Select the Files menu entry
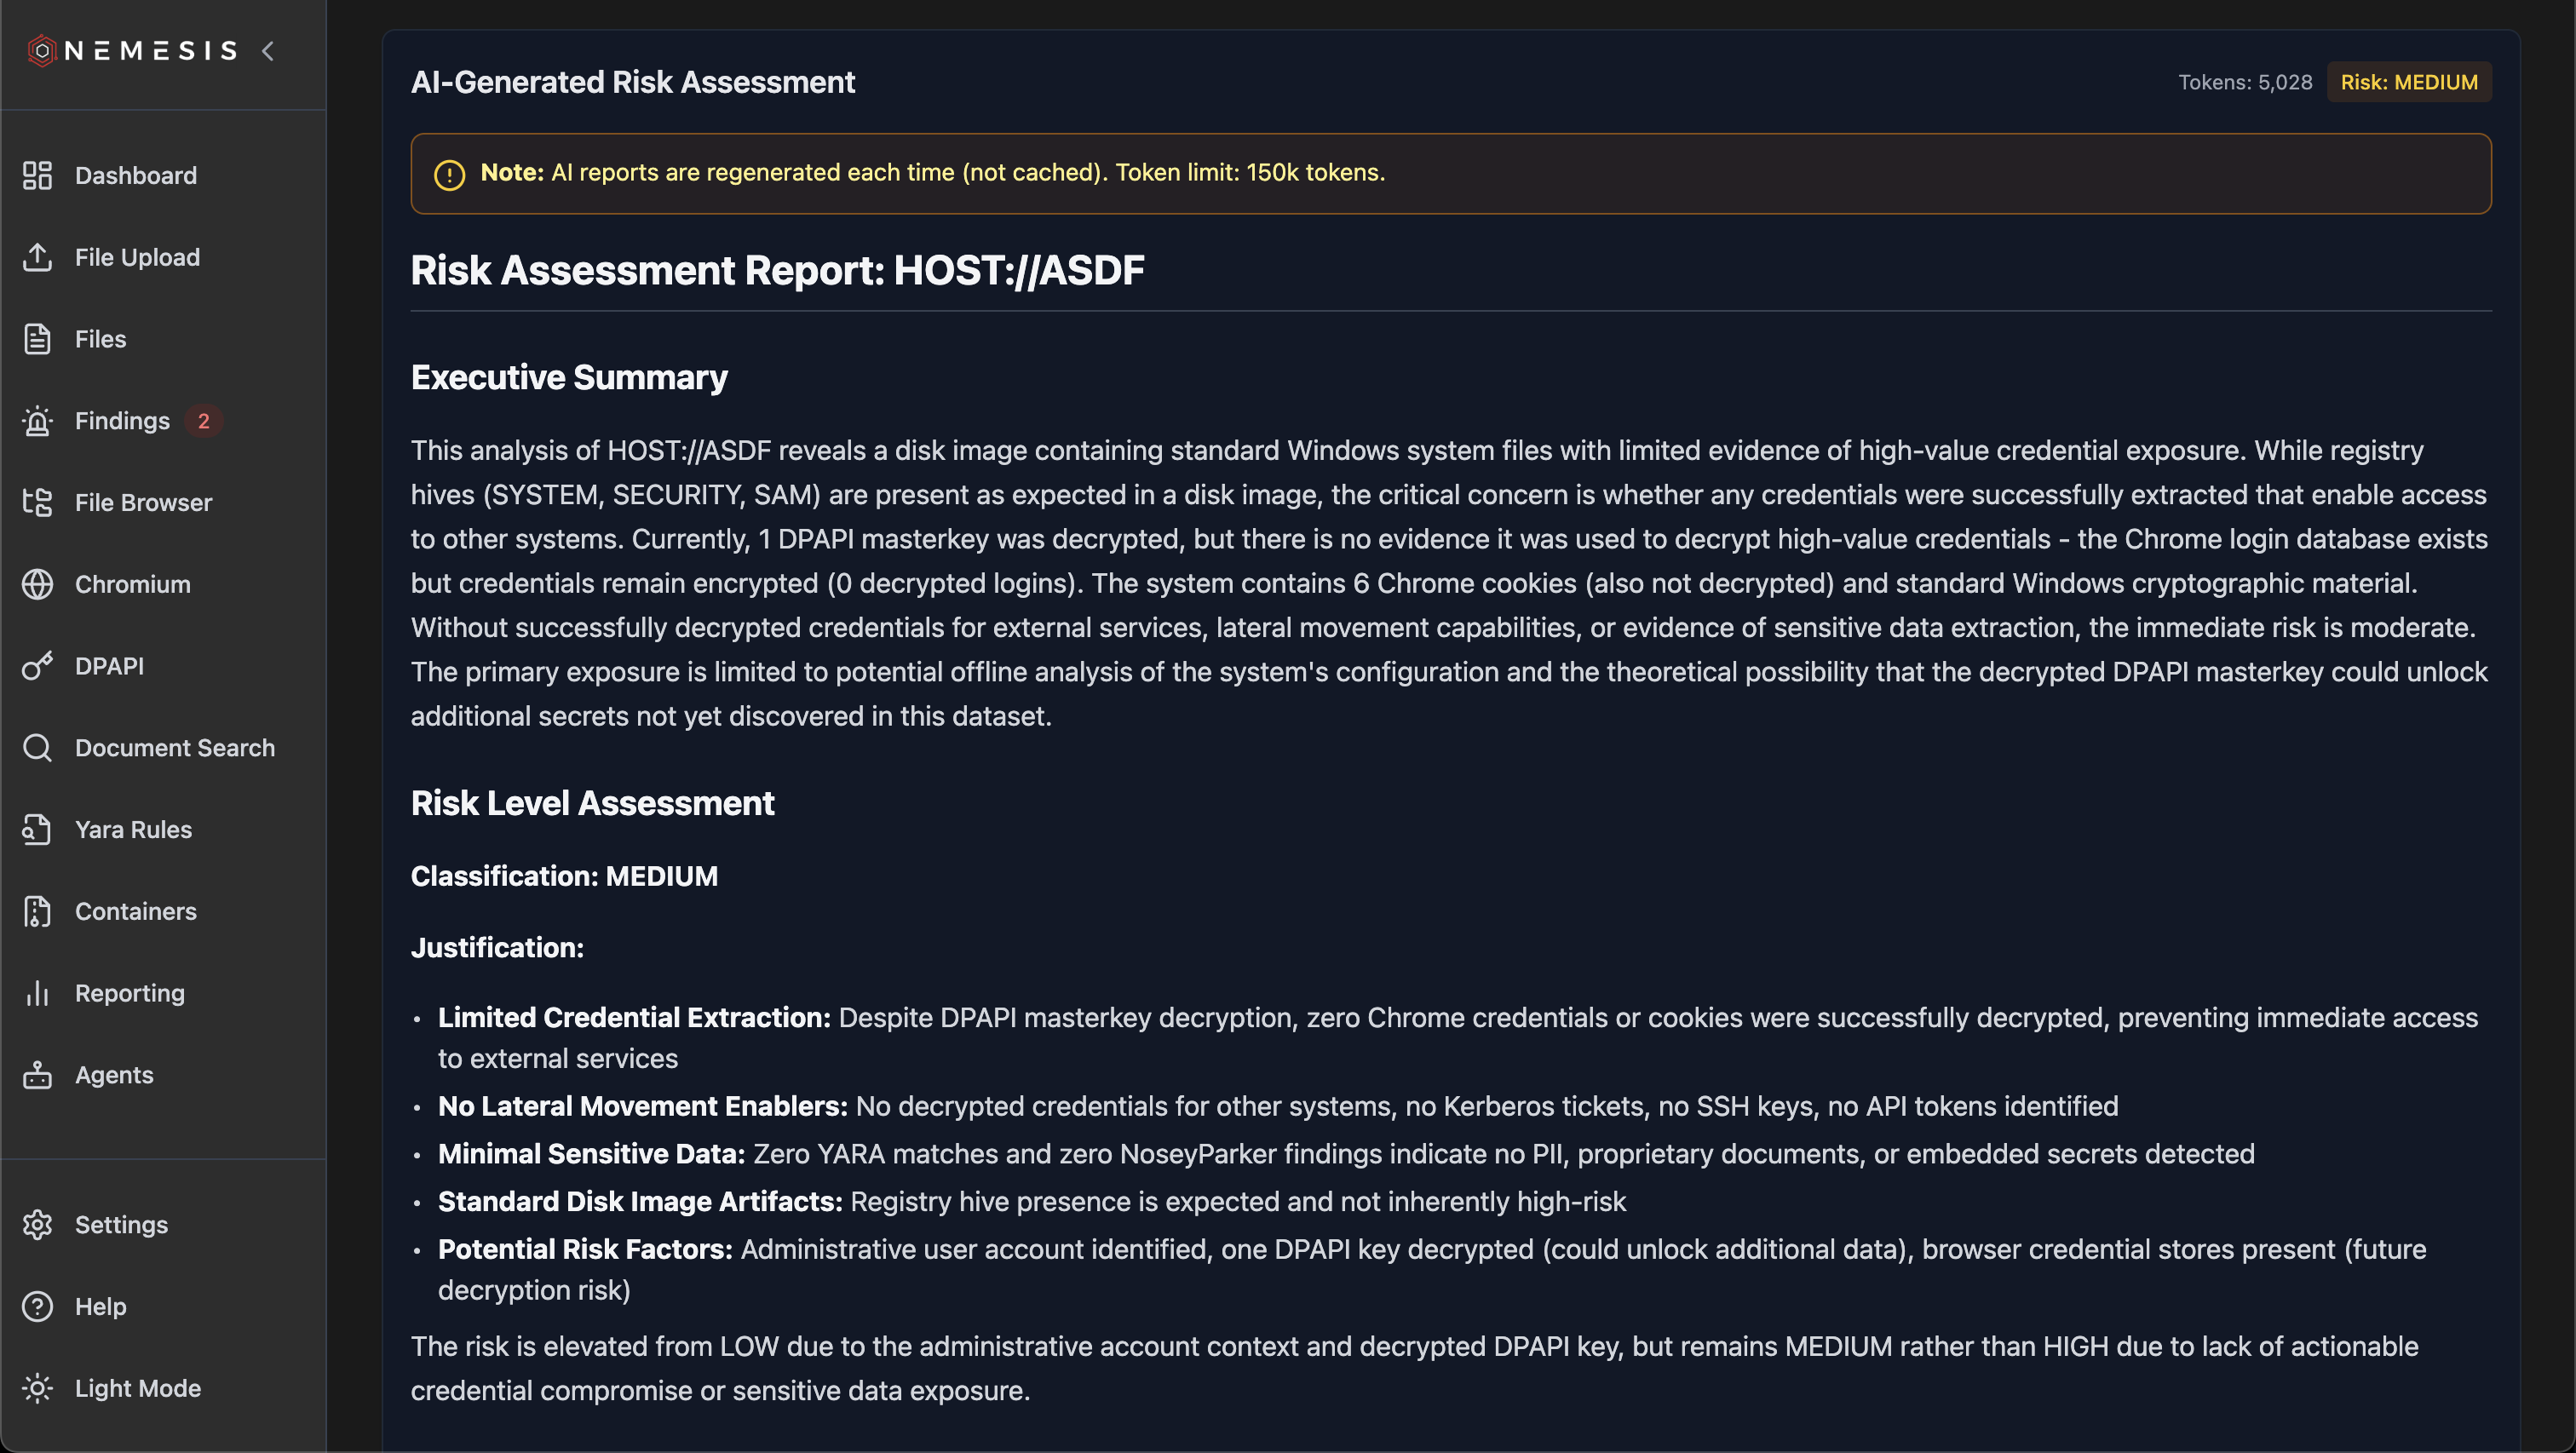Viewport: 2576px width, 1453px height. [x=100, y=339]
